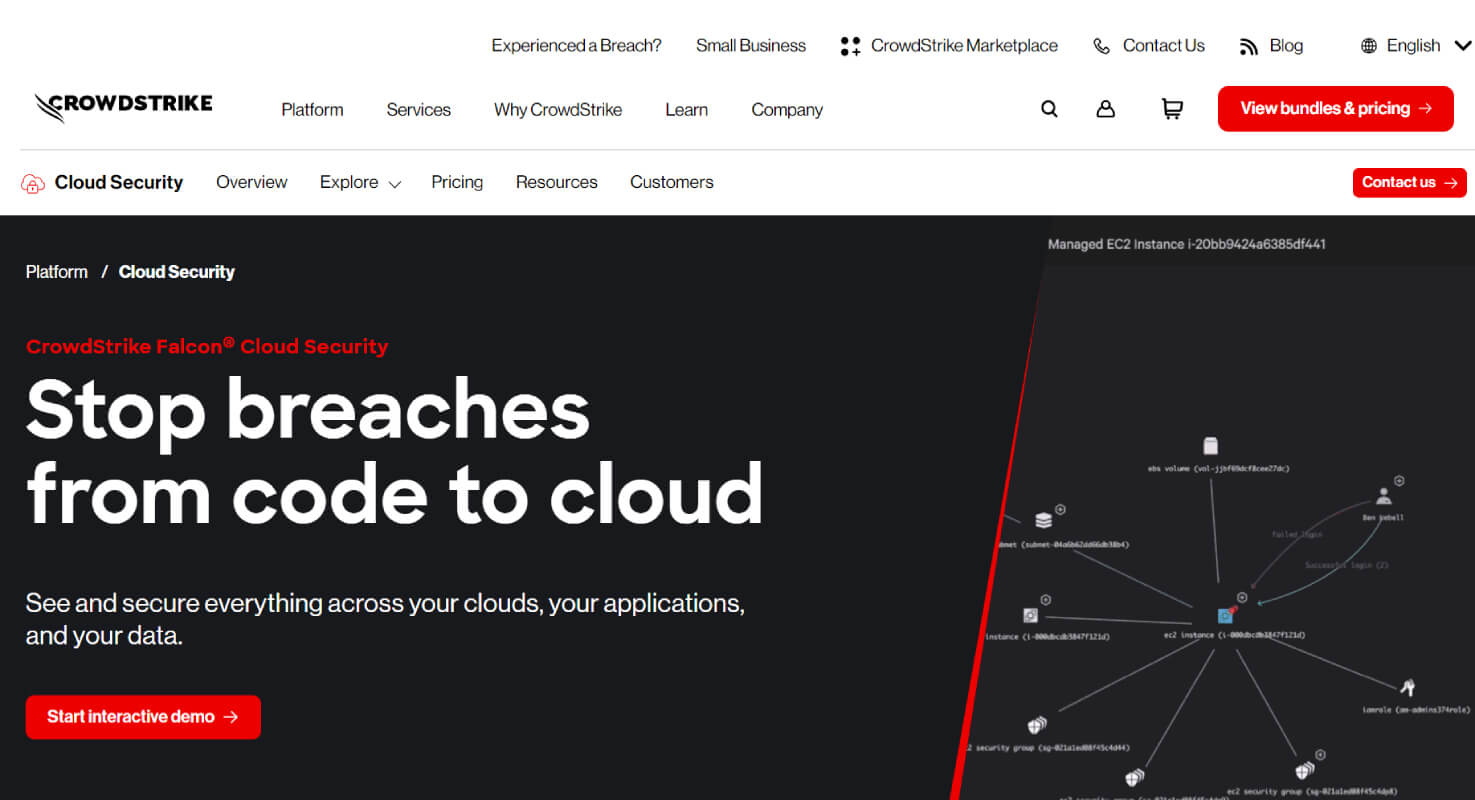This screenshot has height=800, width=1475.
Task: Click the RSS feed icon beside Blog
Action: coord(1248,46)
